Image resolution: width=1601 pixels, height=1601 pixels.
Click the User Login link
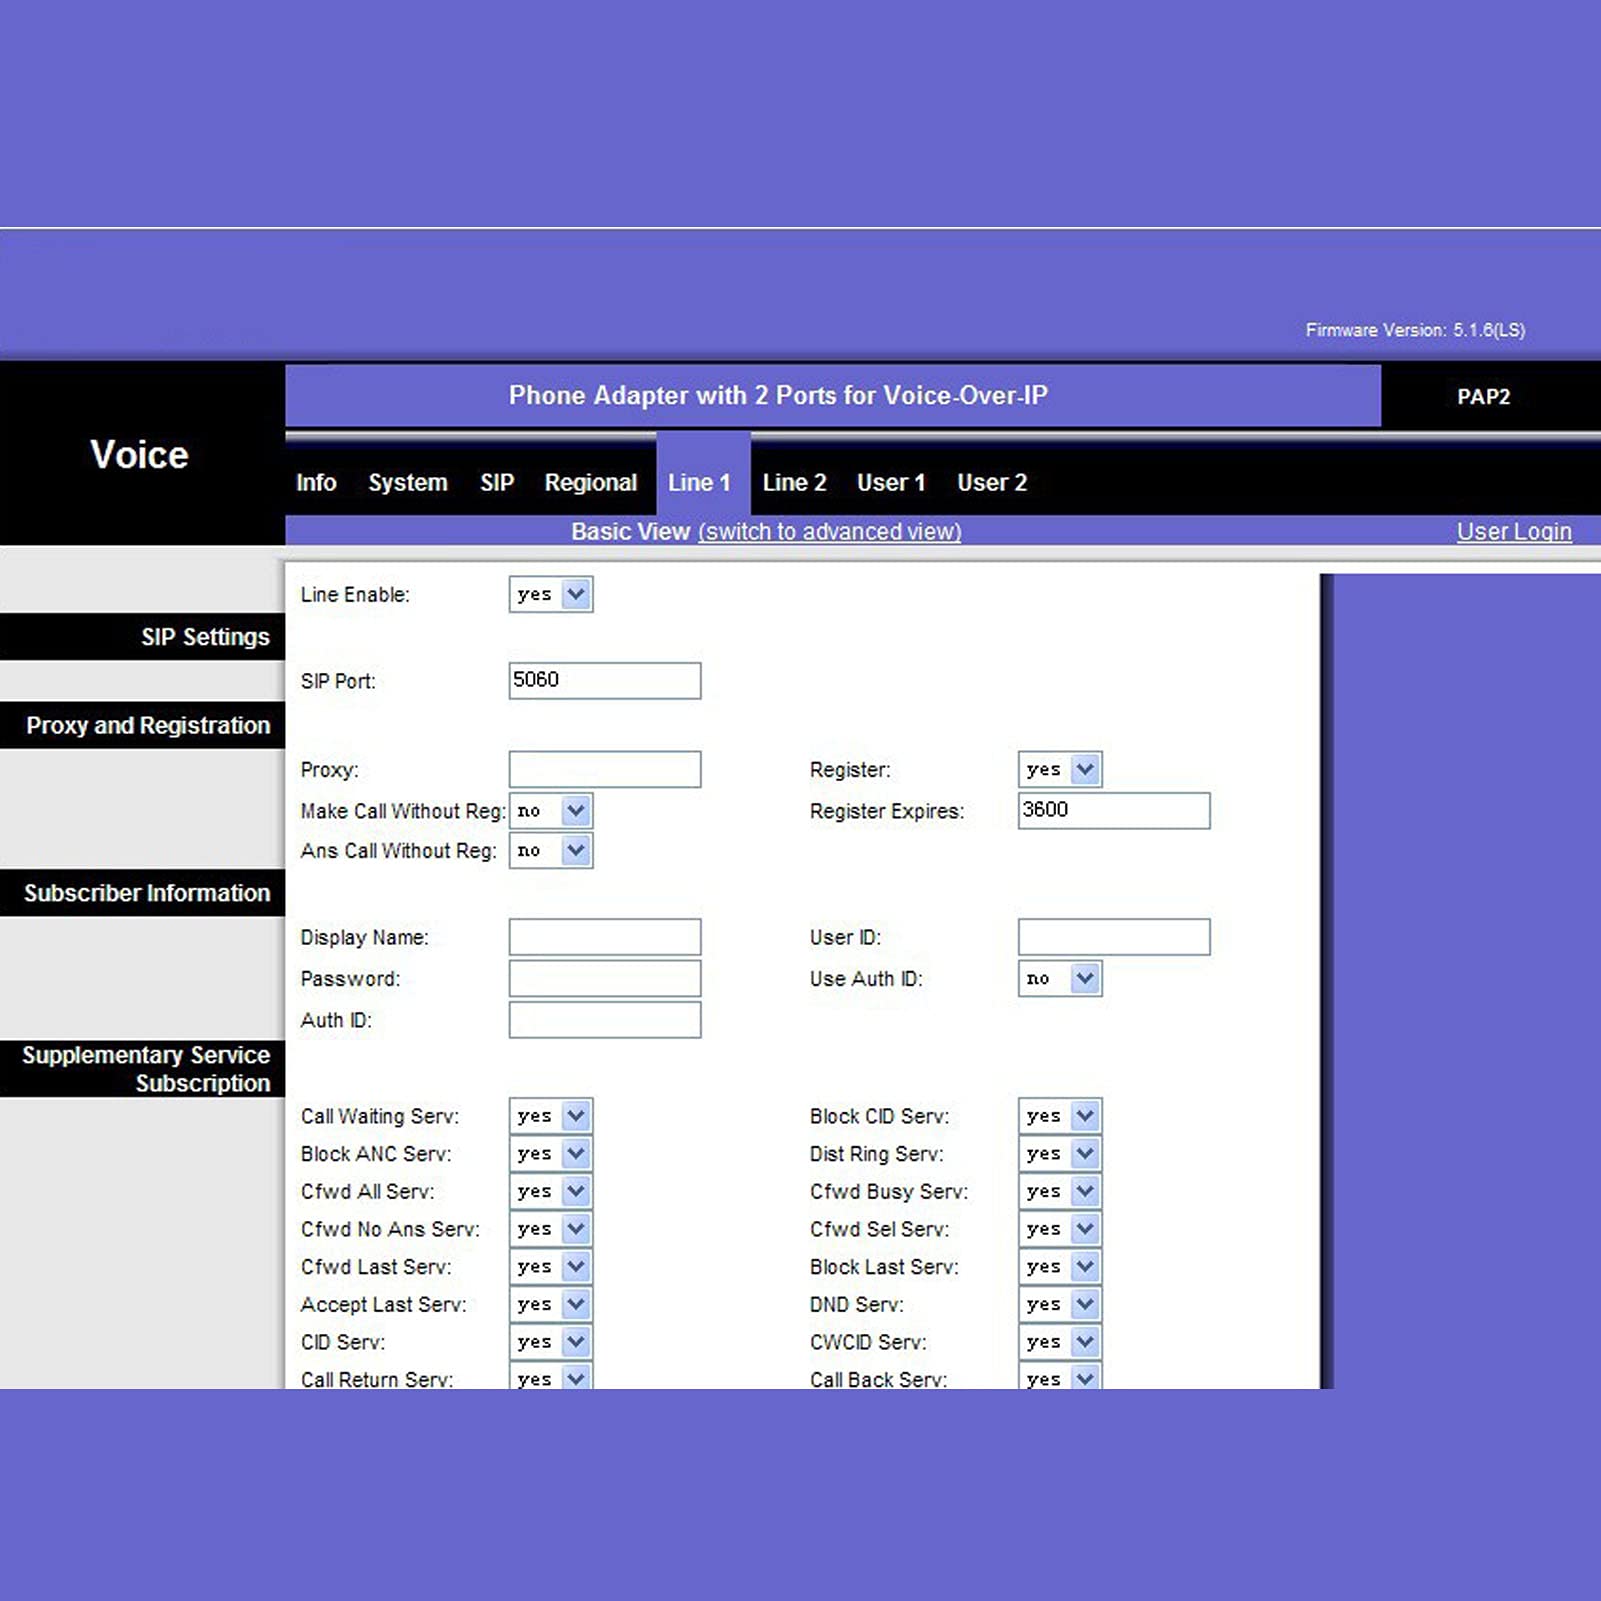click(x=1514, y=531)
